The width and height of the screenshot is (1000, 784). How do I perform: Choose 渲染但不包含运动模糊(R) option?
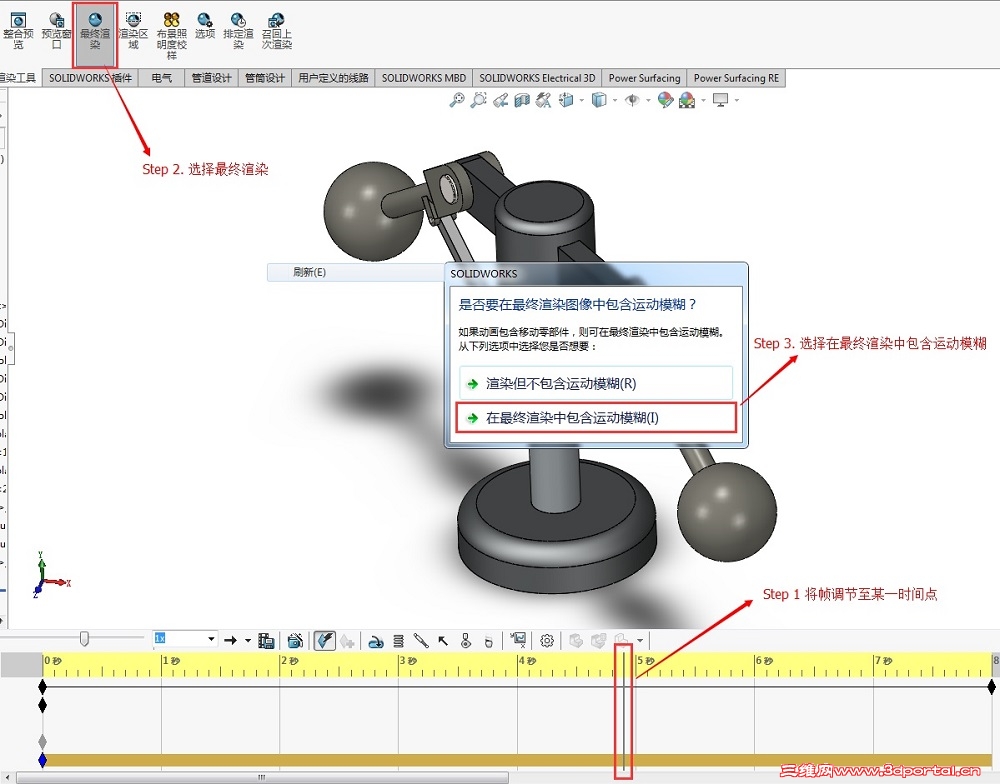[596, 383]
